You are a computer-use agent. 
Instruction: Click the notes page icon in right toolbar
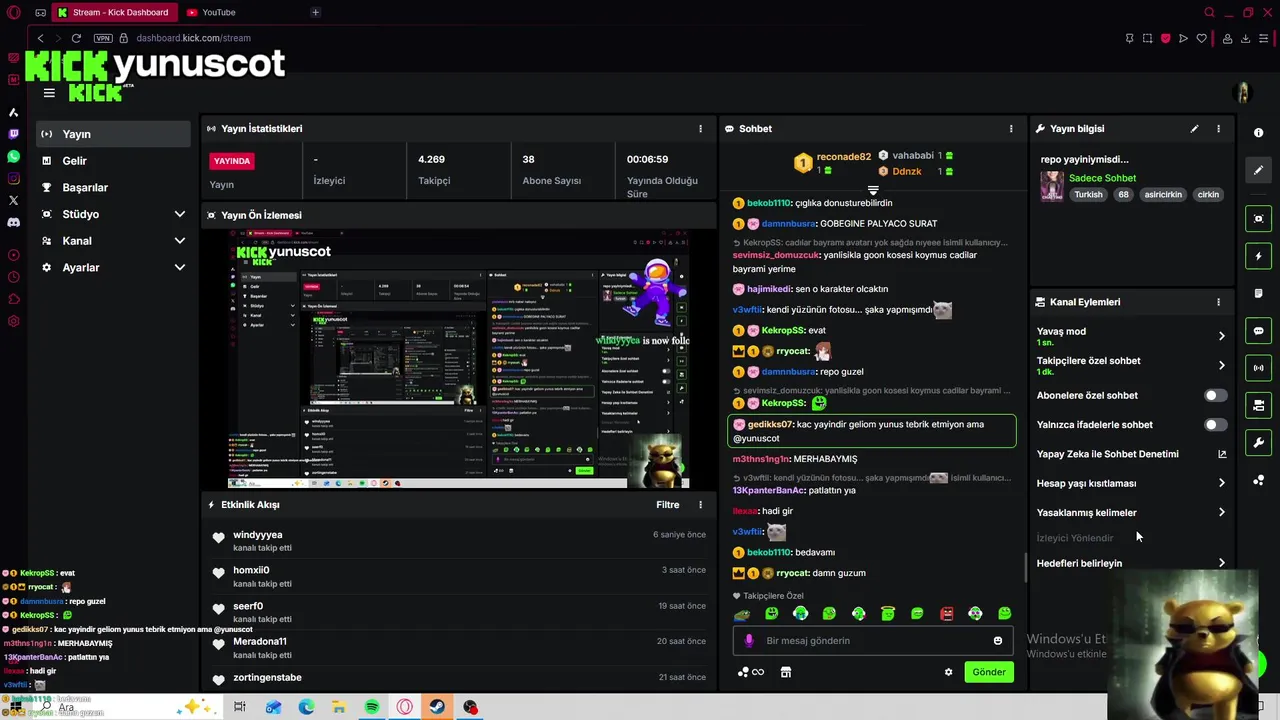click(x=1258, y=293)
